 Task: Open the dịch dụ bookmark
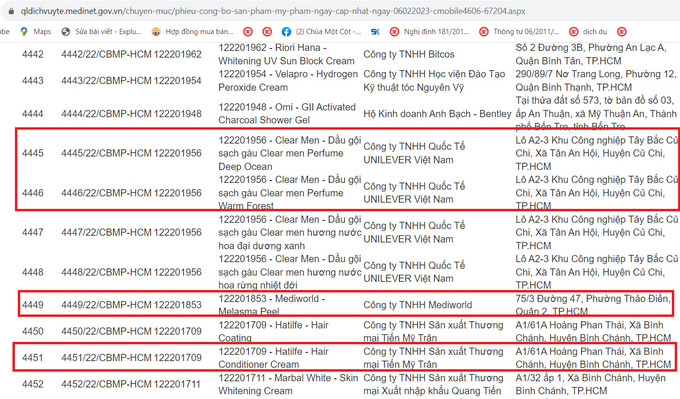(588, 32)
